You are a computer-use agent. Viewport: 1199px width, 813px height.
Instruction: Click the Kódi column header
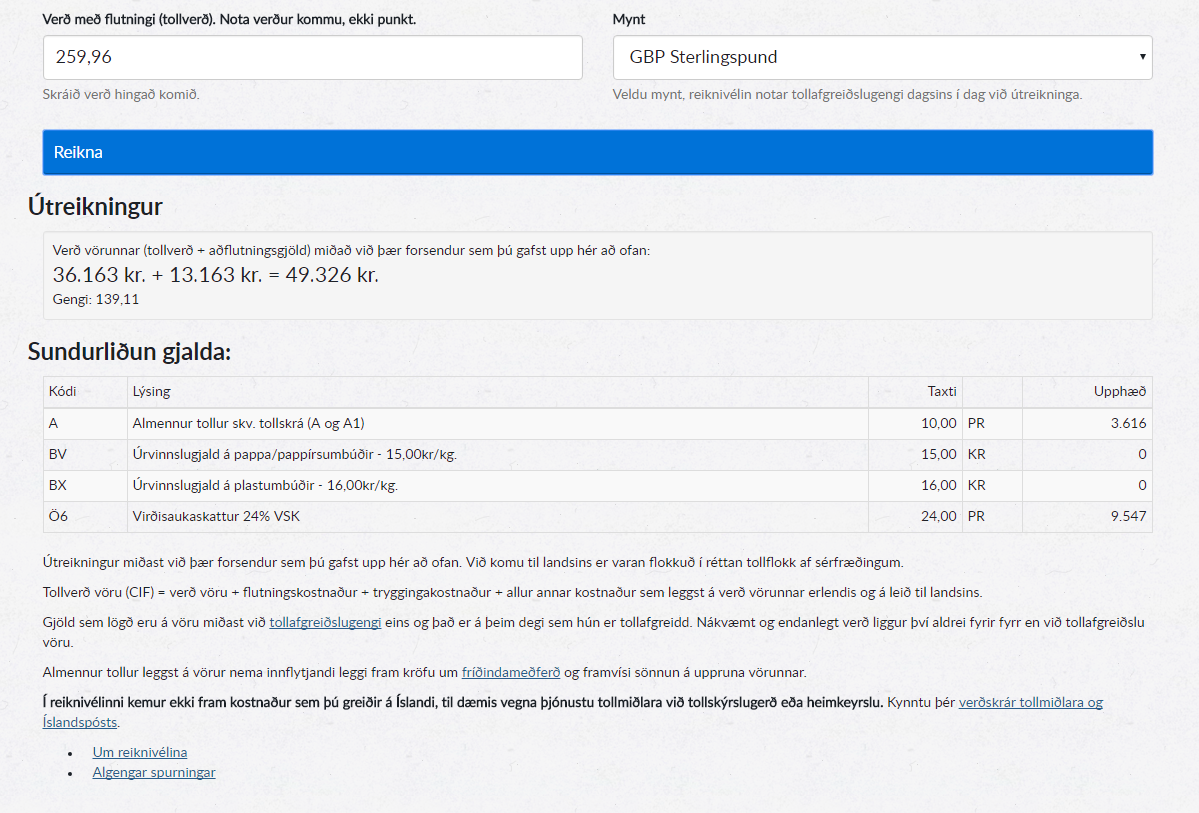tap(63, 391)
